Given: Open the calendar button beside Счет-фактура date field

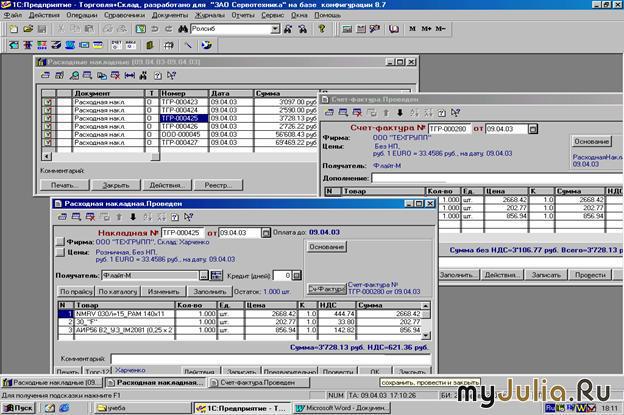Looking at the screenshot, I should point(533,129).
